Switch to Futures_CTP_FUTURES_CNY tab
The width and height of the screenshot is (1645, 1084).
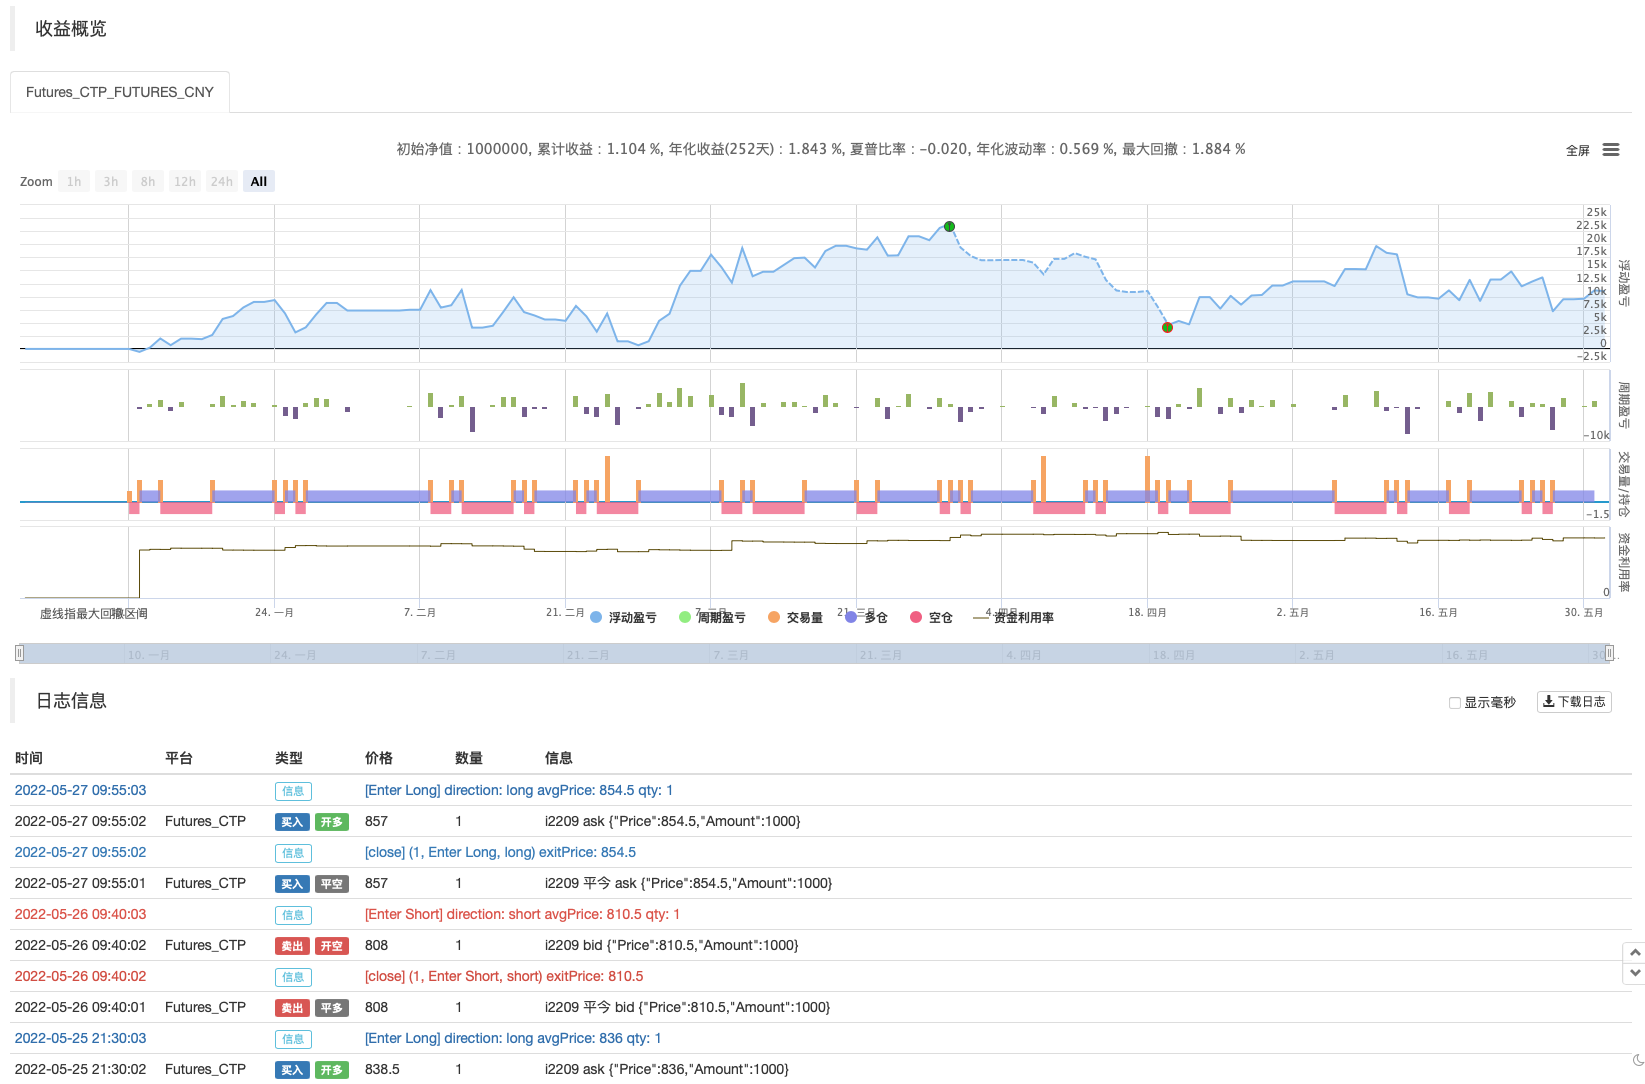pos(120,92)
